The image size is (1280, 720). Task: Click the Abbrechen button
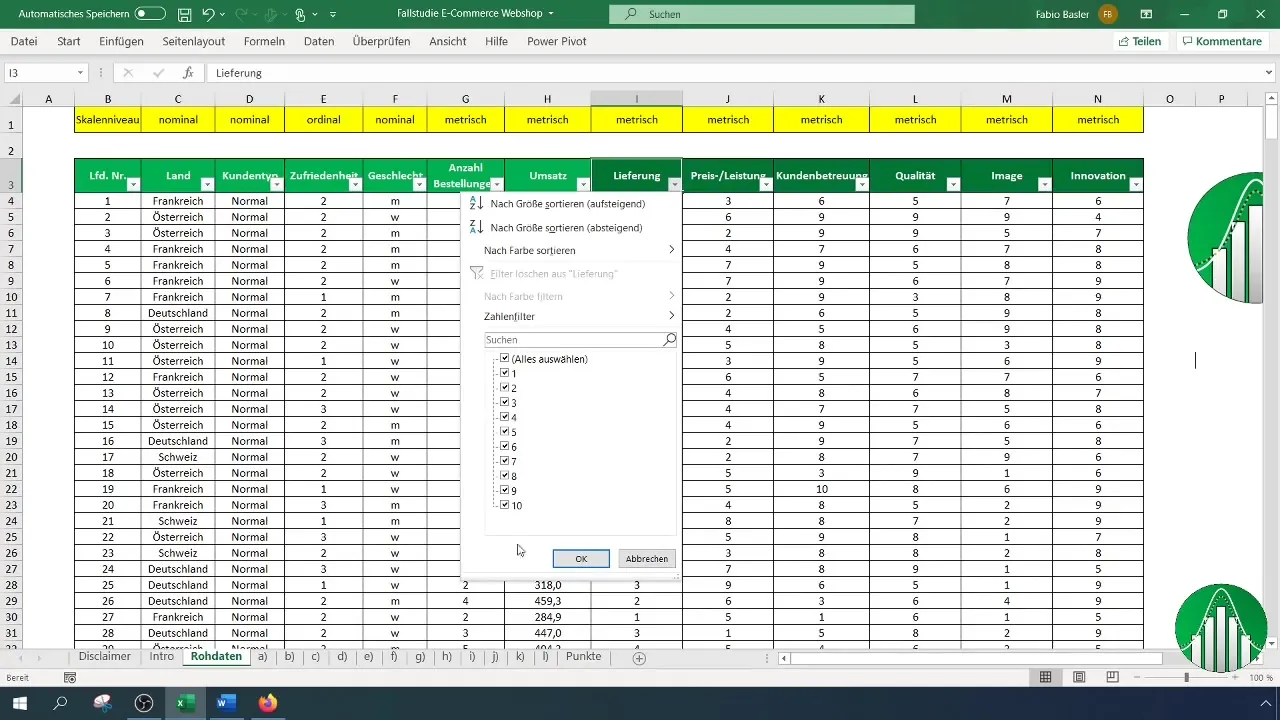[x=647, y=558]
